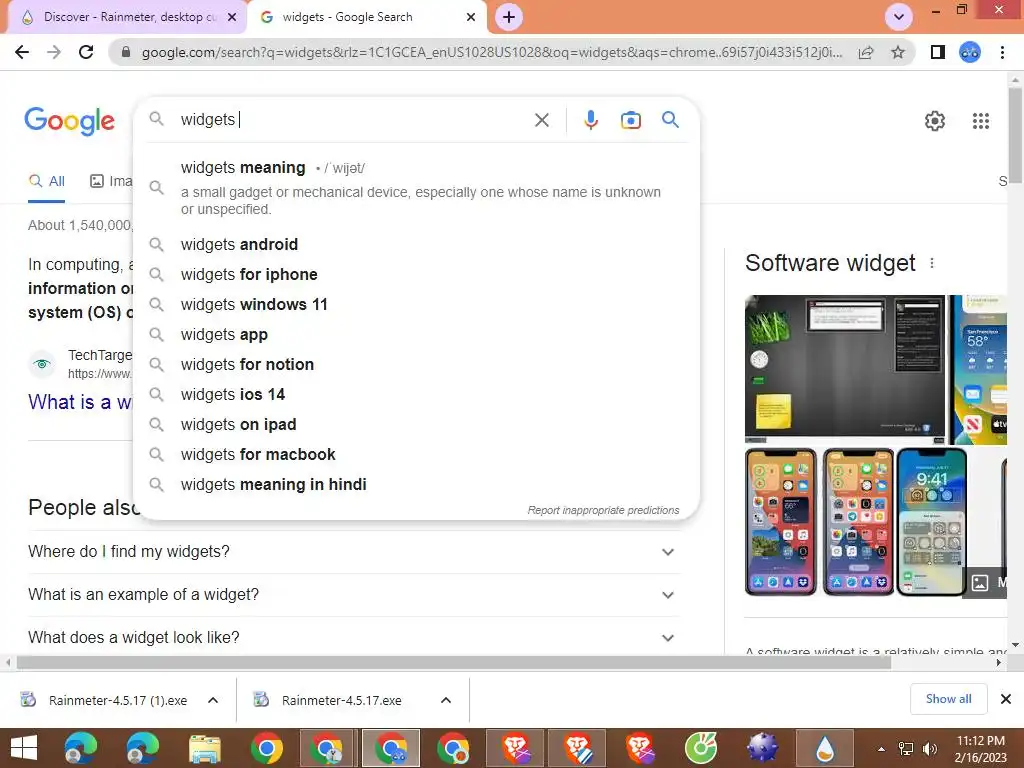
Task: Close the widgets Google Search tab
Action: [x=471, y=17]
